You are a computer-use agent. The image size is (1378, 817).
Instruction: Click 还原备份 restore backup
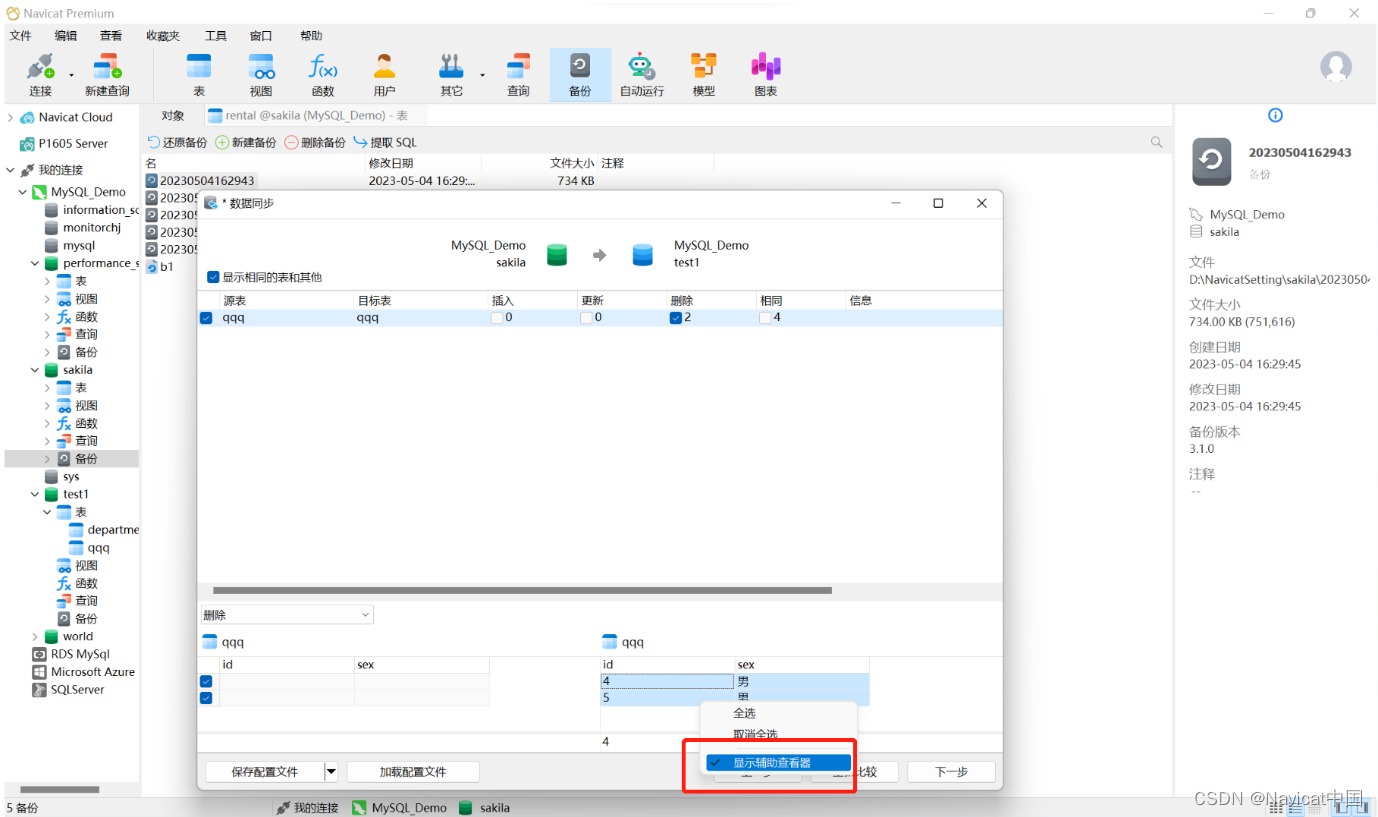177,142
